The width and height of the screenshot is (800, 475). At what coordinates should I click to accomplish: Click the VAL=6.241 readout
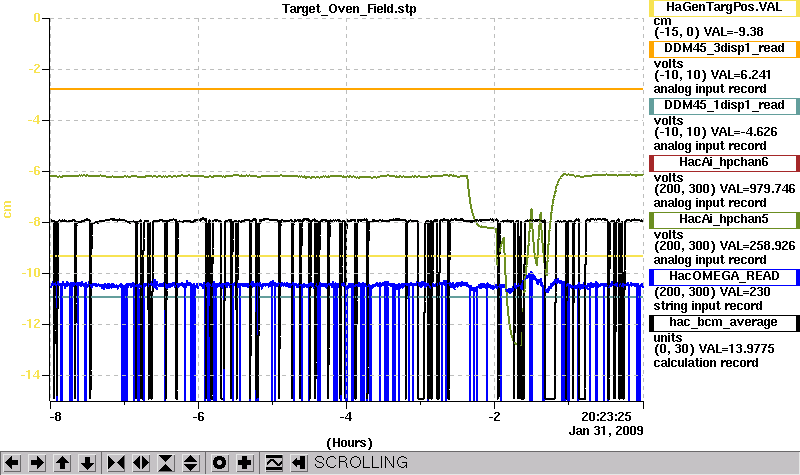pyautogui.click(x=741, y=75)
